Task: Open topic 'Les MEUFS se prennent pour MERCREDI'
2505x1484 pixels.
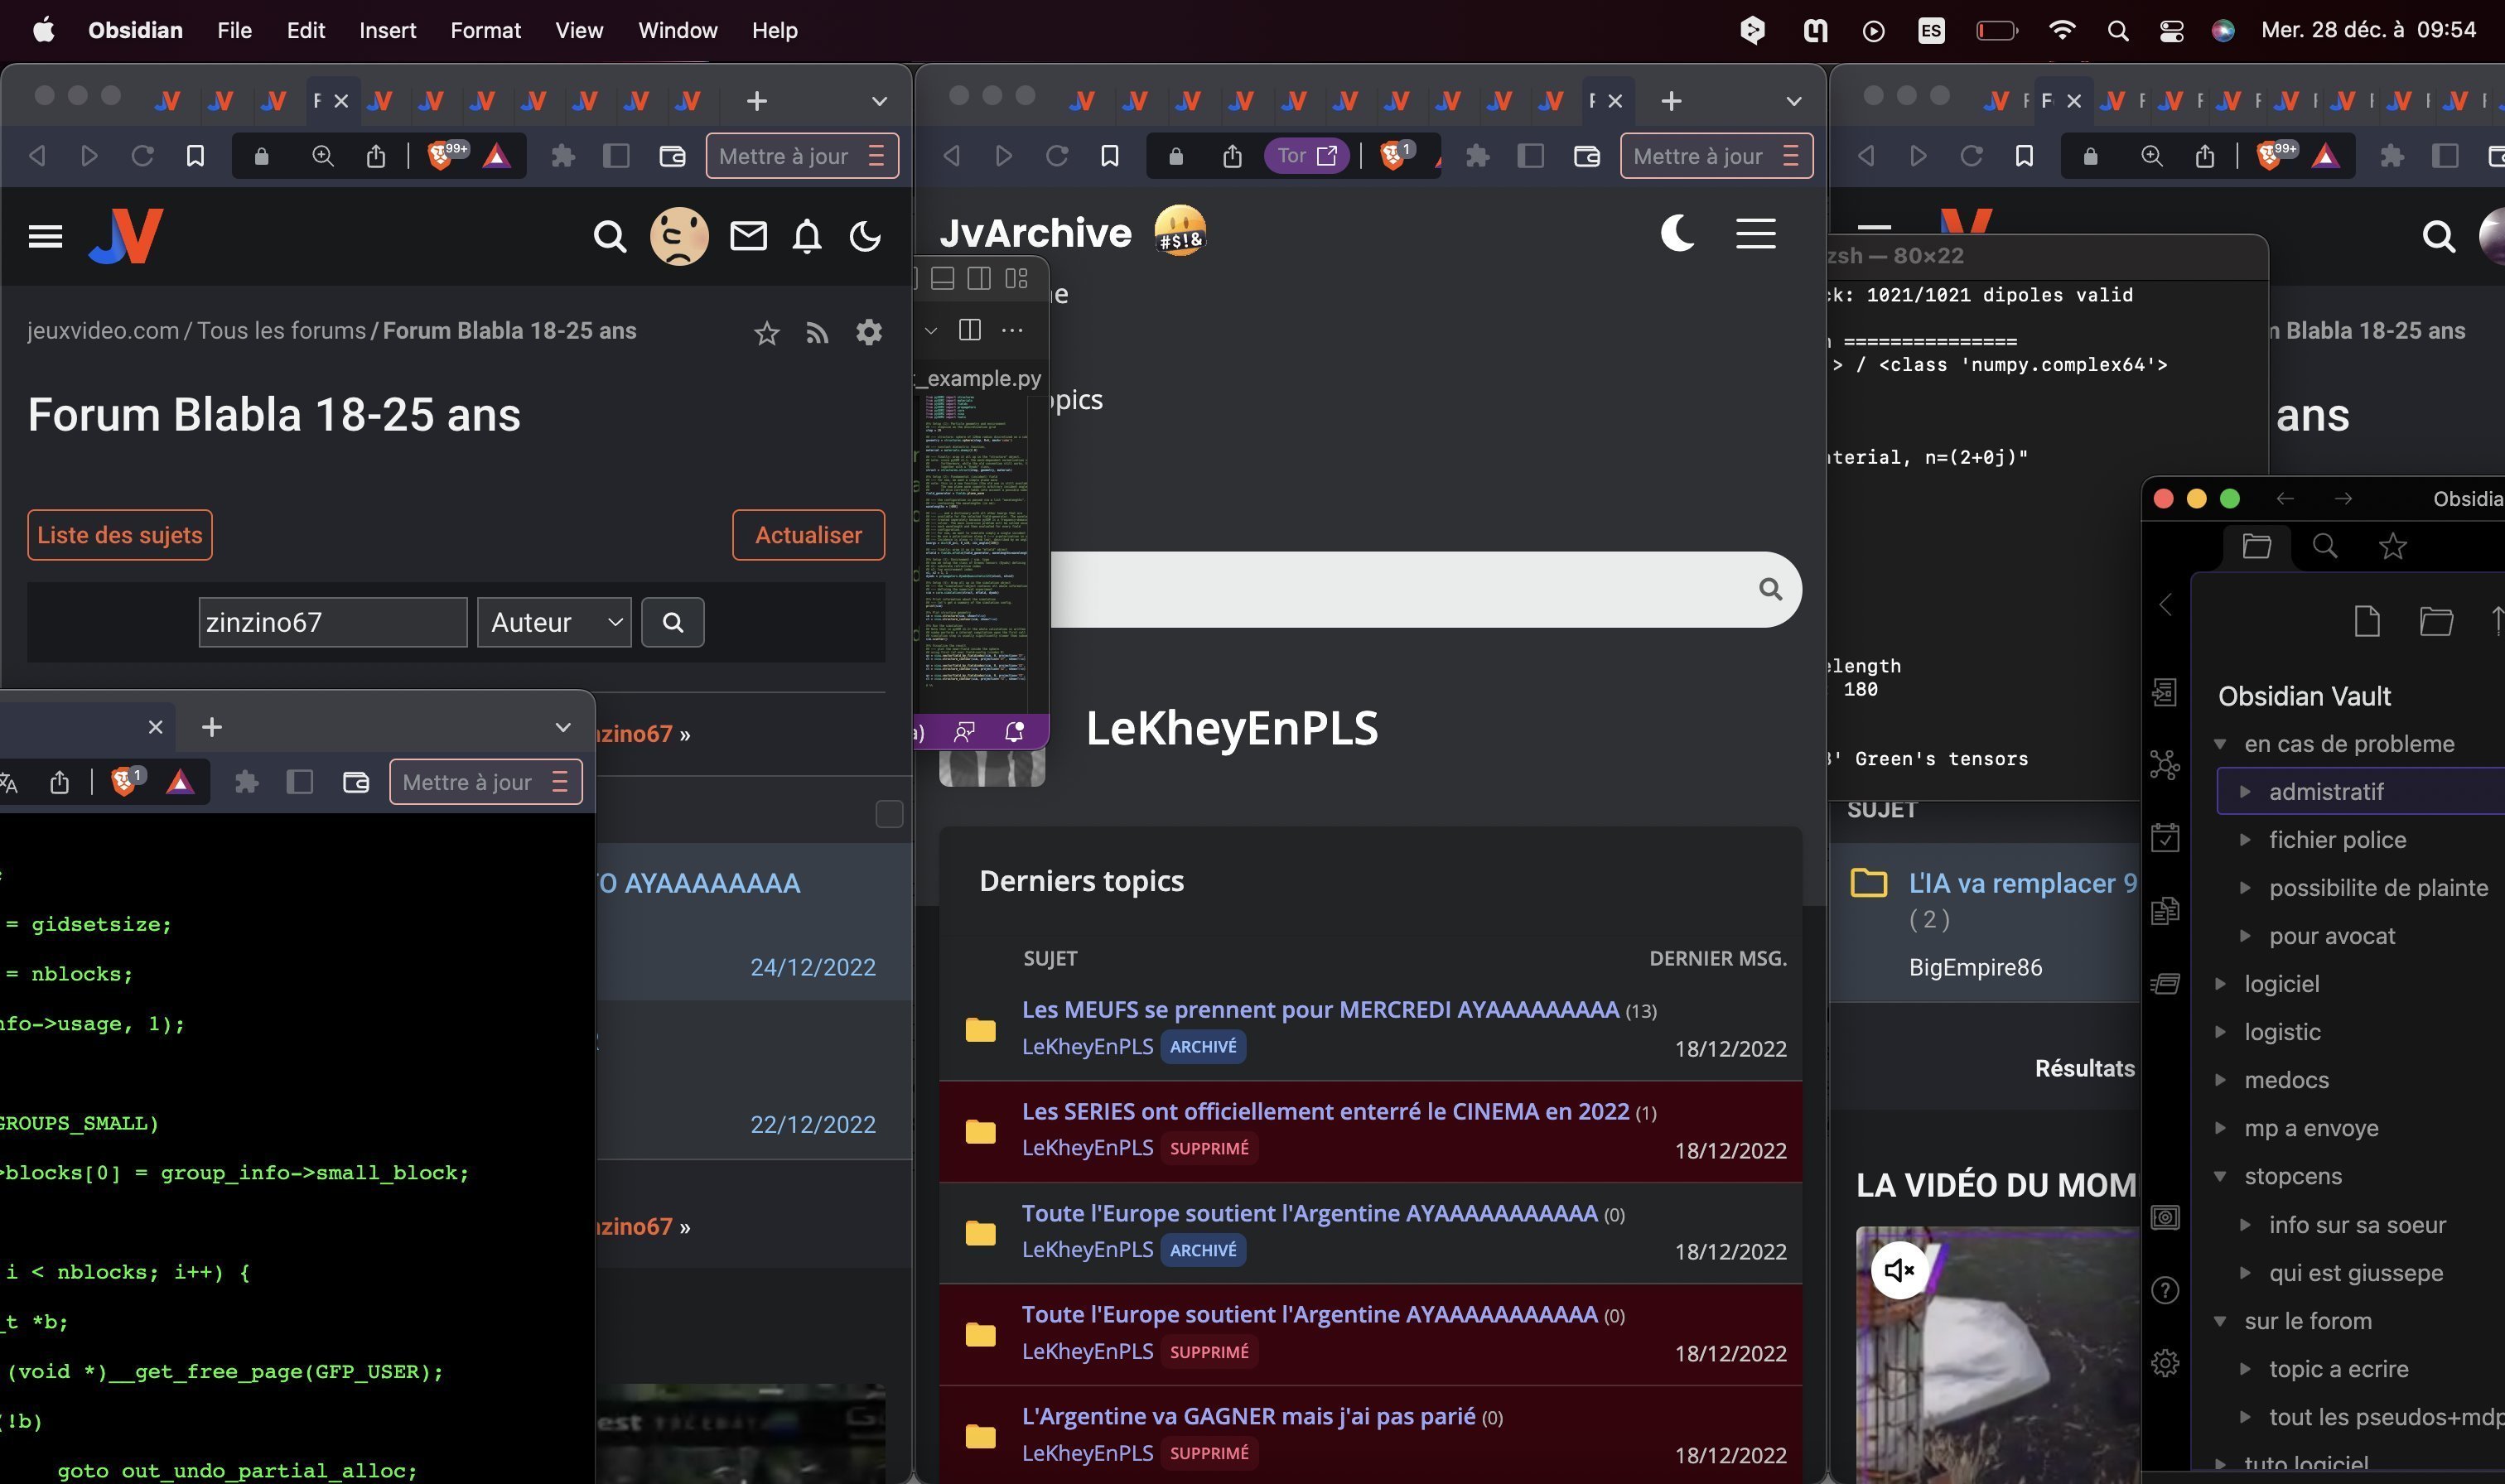Action: pos(1320,1009)
